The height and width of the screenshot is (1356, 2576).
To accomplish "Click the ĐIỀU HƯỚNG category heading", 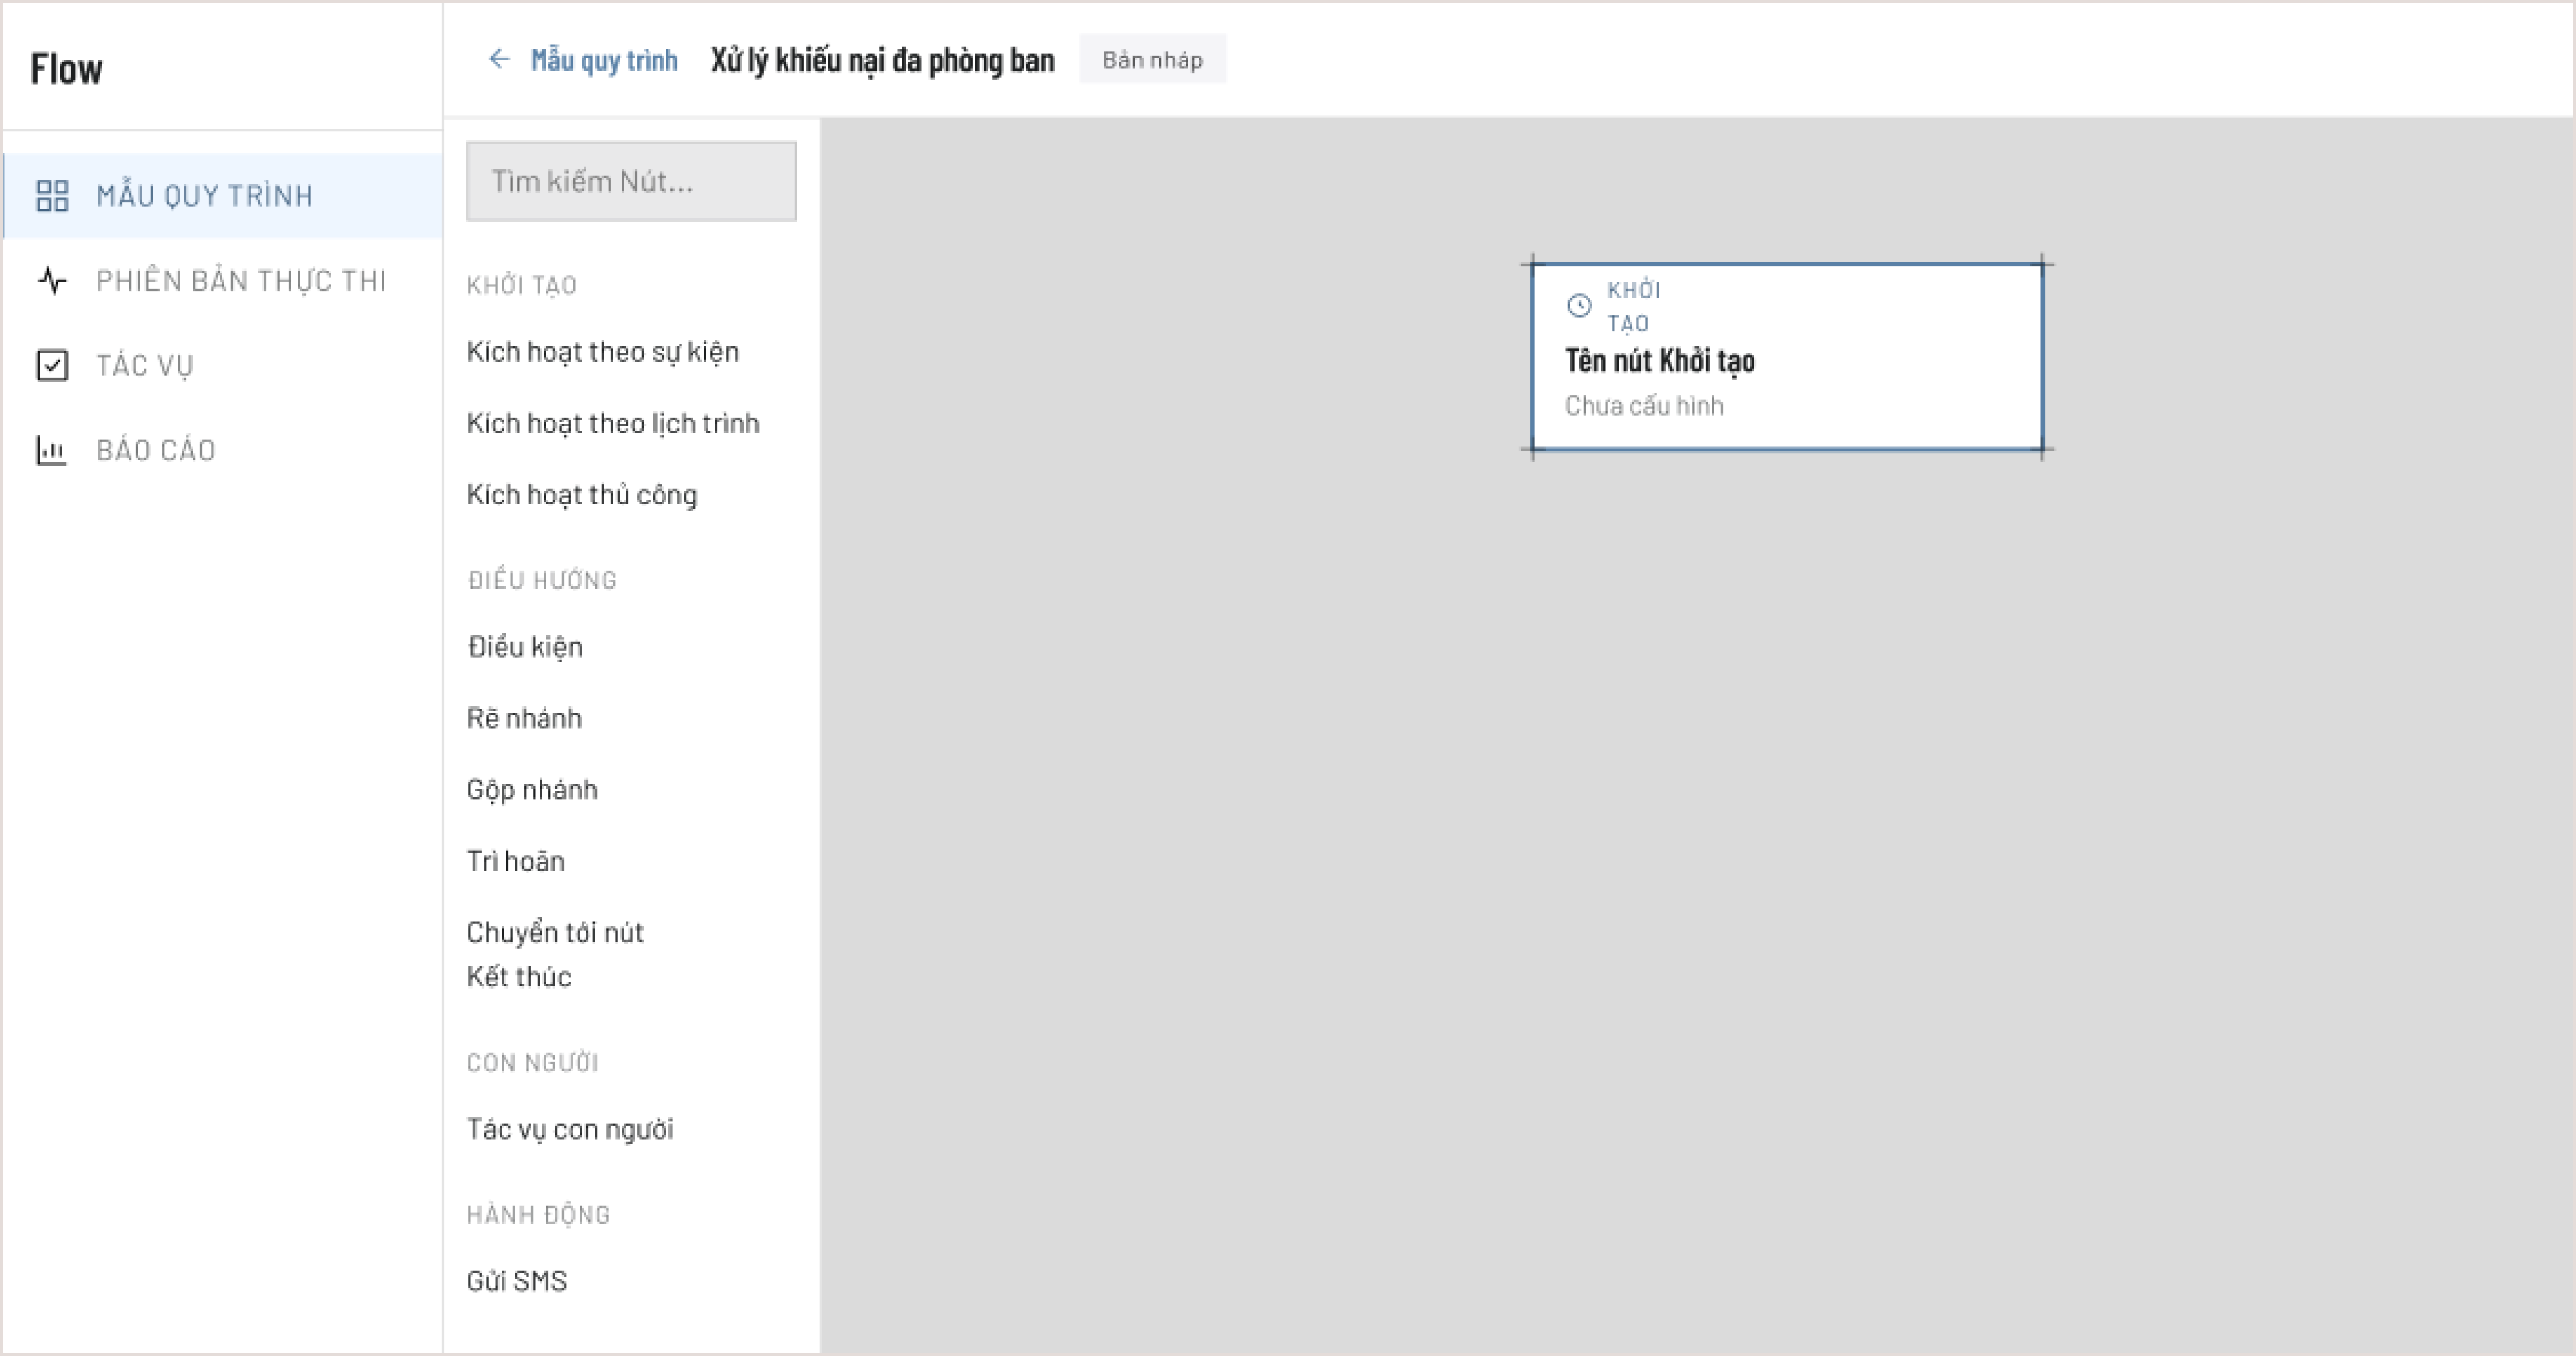I will [542, 580].
